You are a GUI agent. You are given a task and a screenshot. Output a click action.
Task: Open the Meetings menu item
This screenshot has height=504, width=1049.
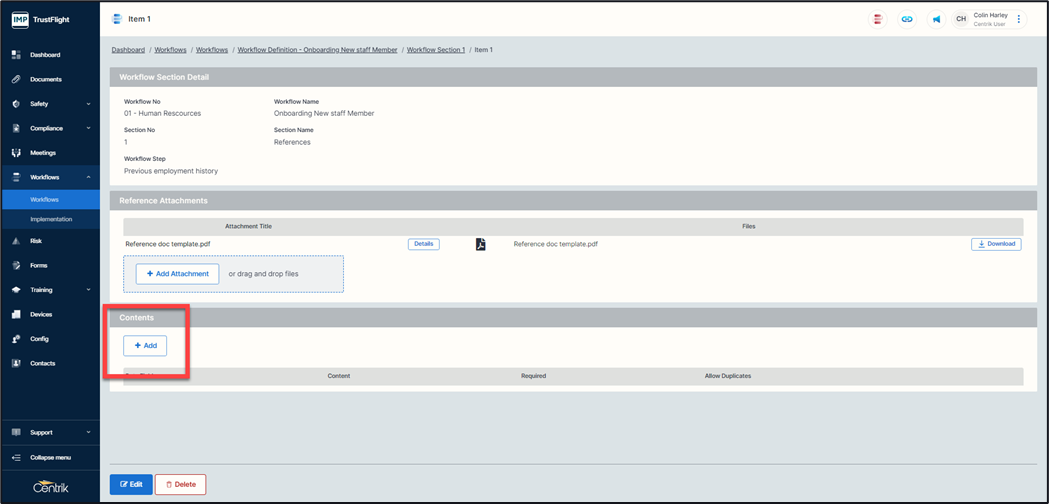[x=43, y=153]
